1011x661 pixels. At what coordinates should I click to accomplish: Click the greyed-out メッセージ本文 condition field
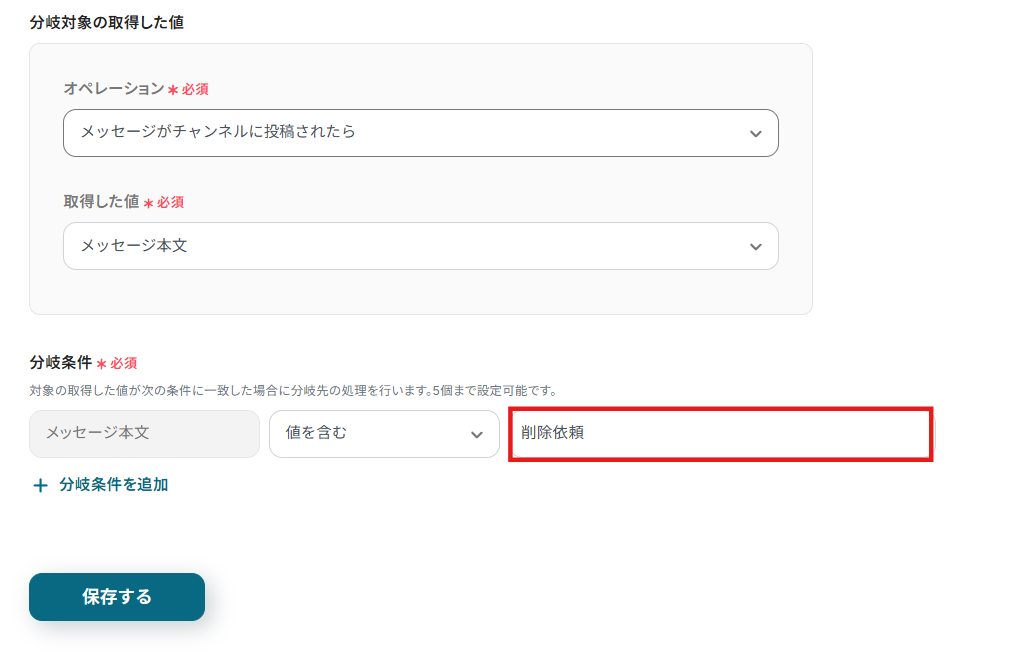(144, 434)
